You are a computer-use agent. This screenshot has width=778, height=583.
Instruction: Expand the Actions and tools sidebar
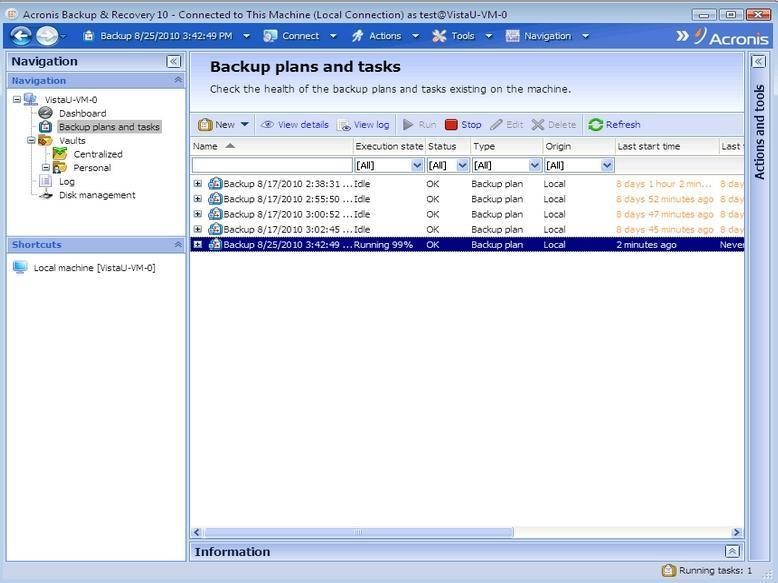coord(758,62)
